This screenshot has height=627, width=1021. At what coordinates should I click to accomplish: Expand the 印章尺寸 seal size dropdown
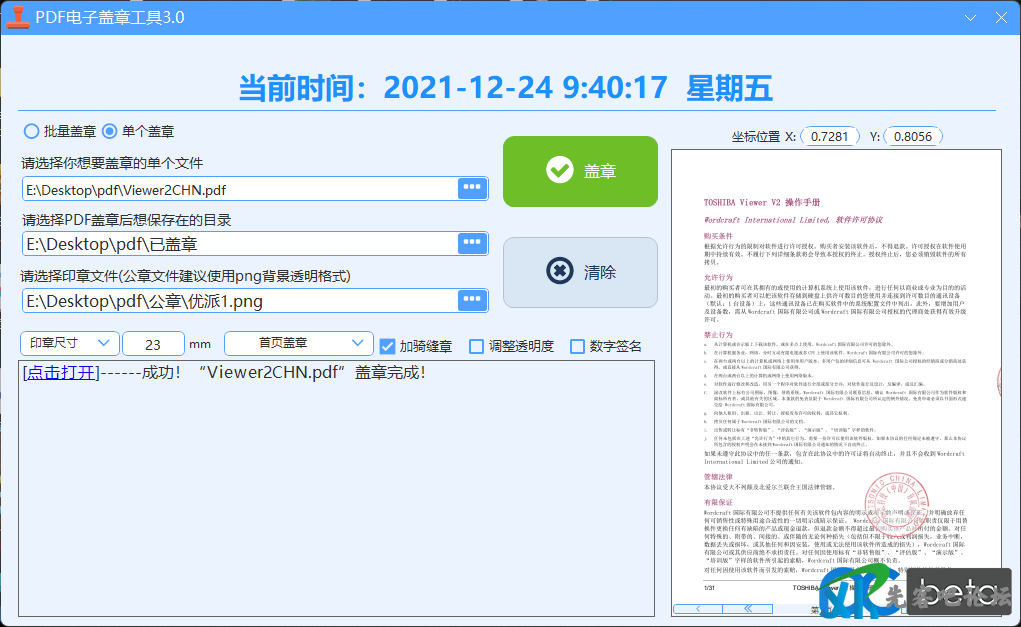click(x=70, y=343)
